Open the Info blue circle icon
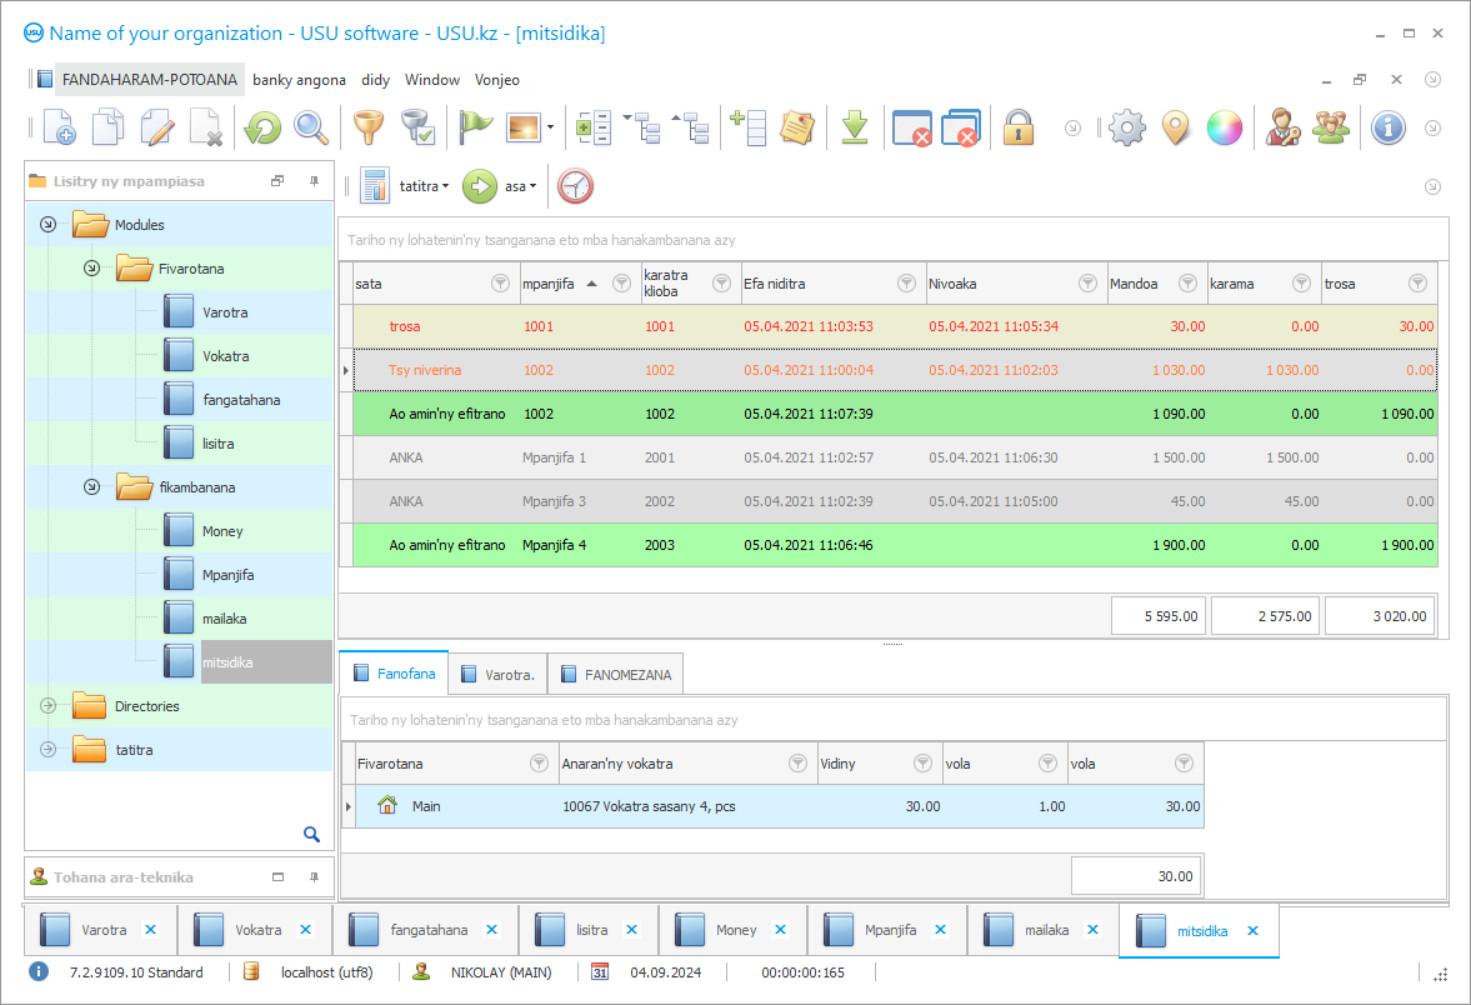 pyautogui.click(x=1389, y=127)
